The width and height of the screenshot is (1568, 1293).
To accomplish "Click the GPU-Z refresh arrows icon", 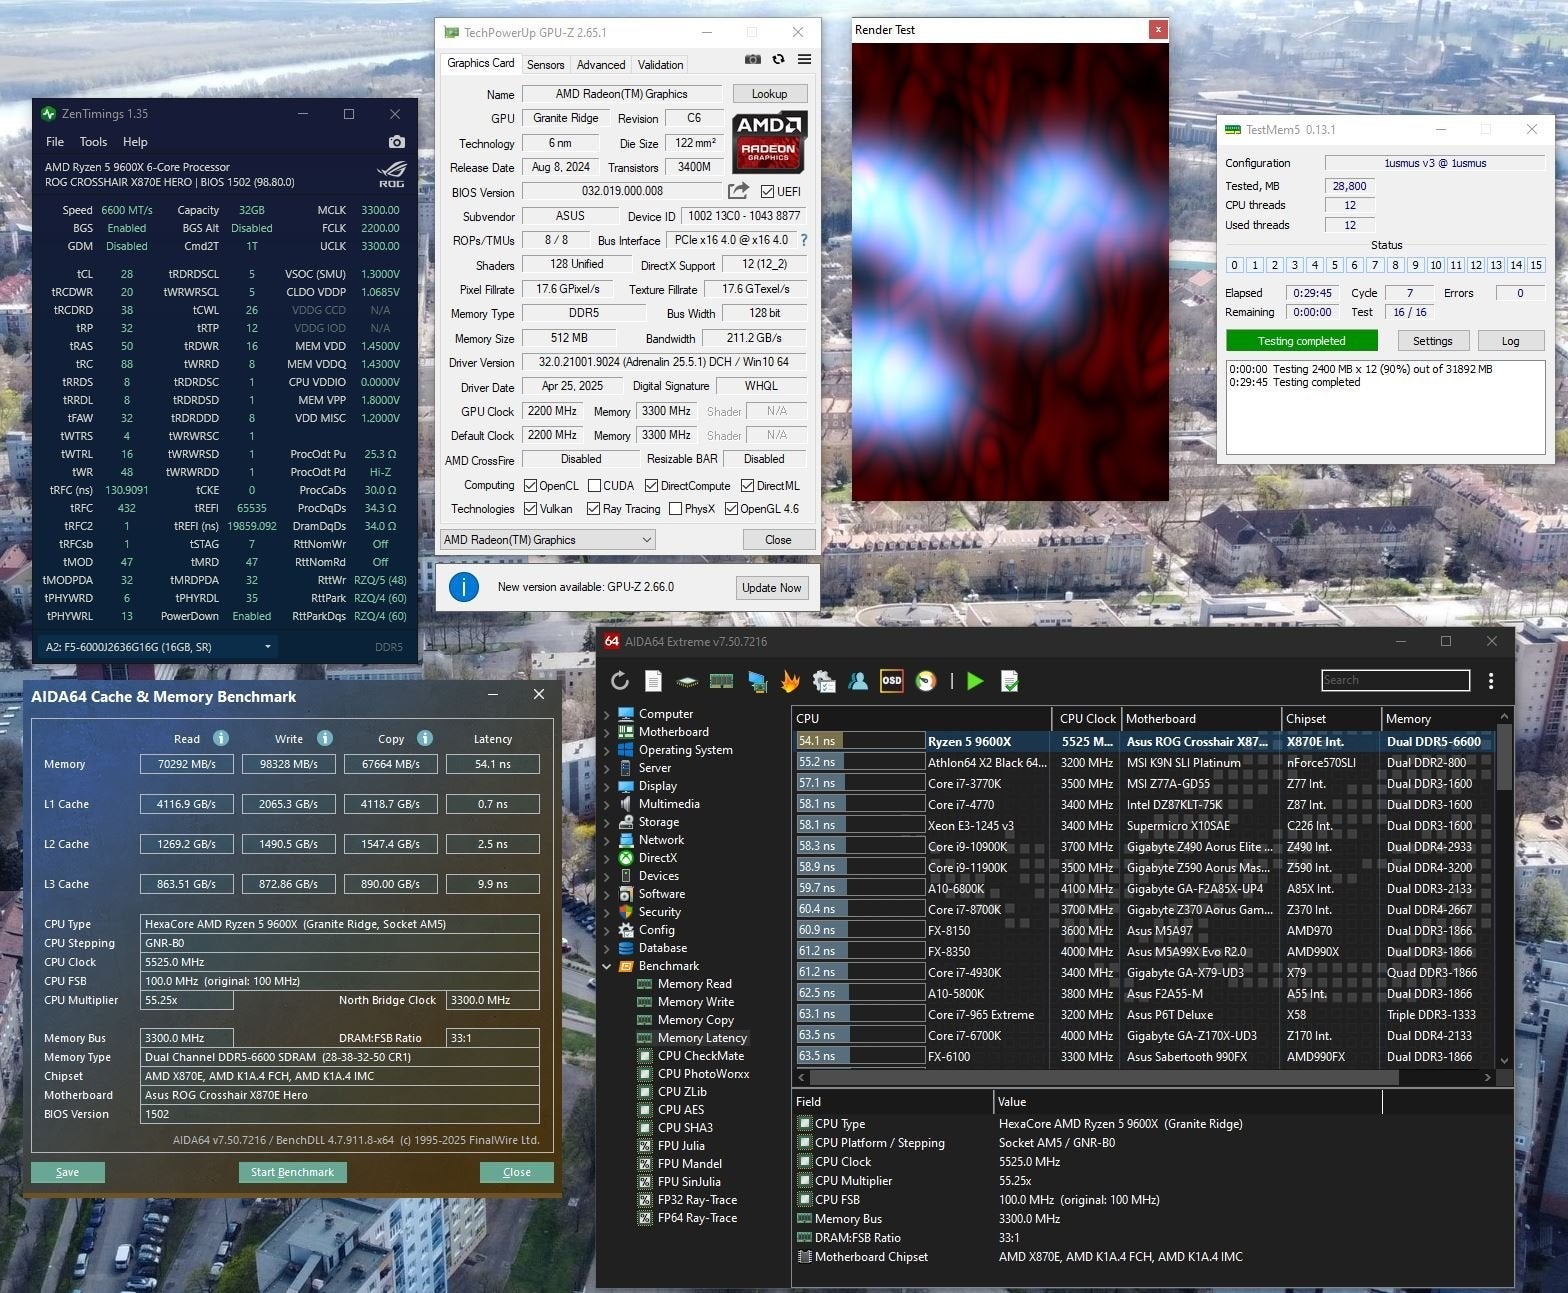I will click(x=778, y=60).
